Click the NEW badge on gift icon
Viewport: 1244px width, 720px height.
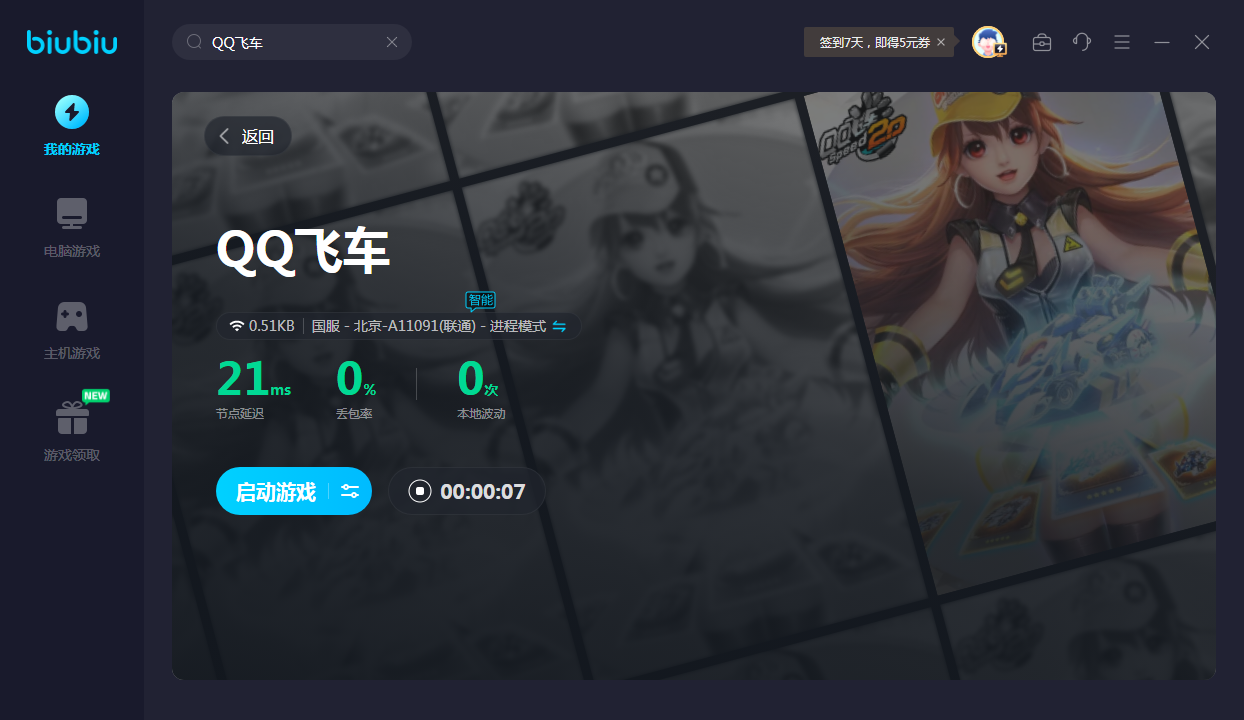96,396
